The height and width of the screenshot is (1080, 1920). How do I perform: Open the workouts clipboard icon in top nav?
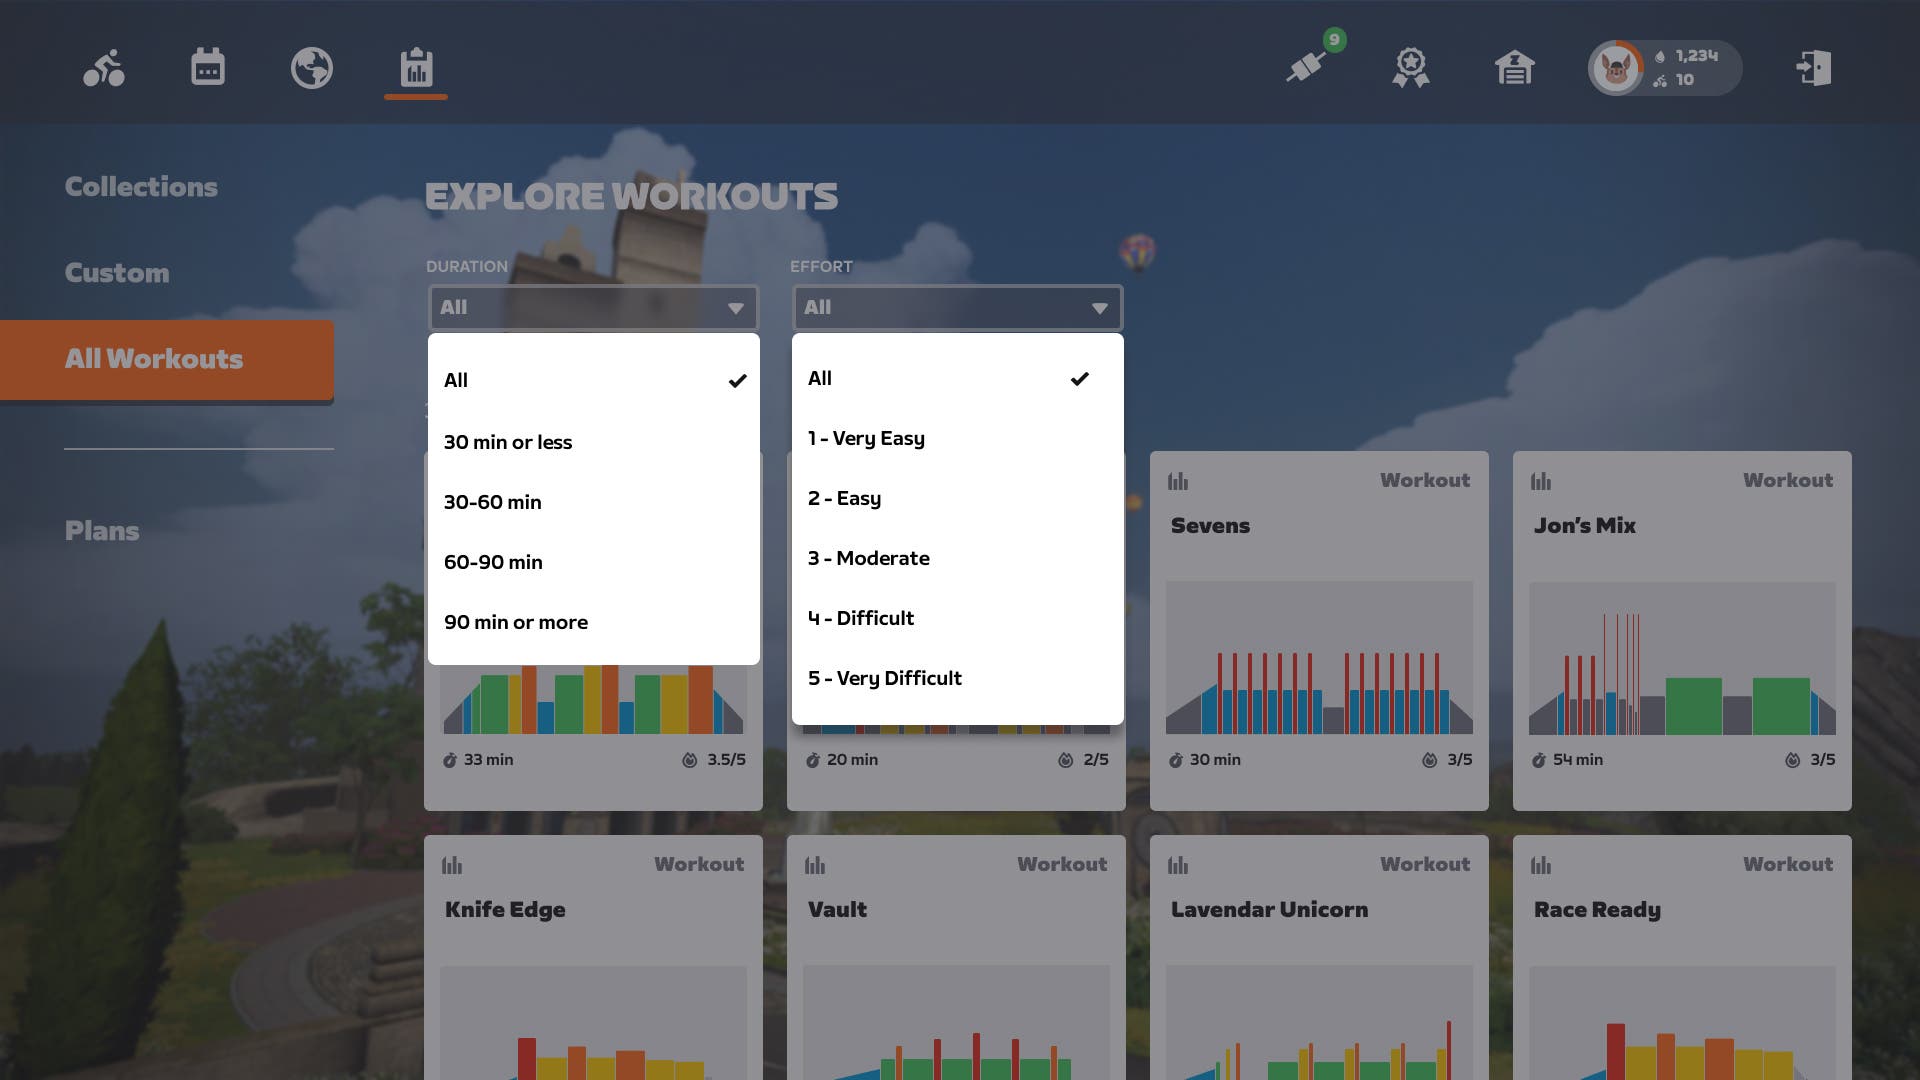(416, 68)
